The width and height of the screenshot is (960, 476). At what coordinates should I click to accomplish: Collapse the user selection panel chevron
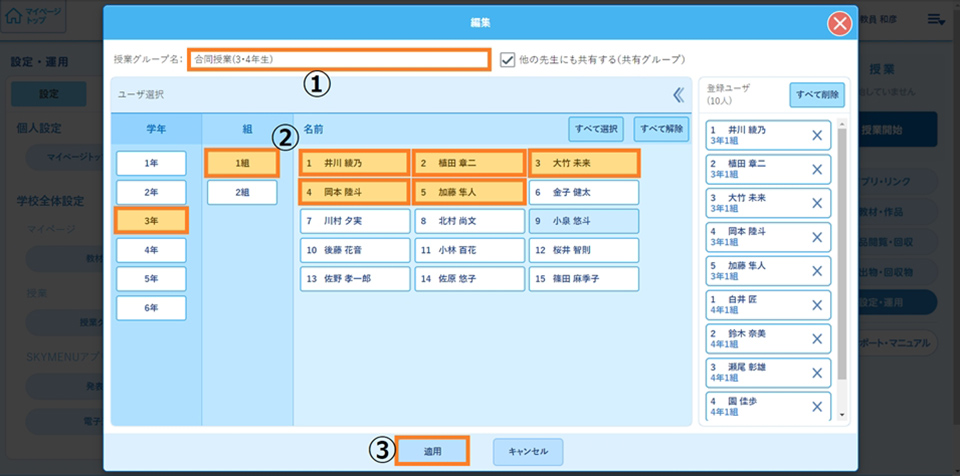point(679,95)
